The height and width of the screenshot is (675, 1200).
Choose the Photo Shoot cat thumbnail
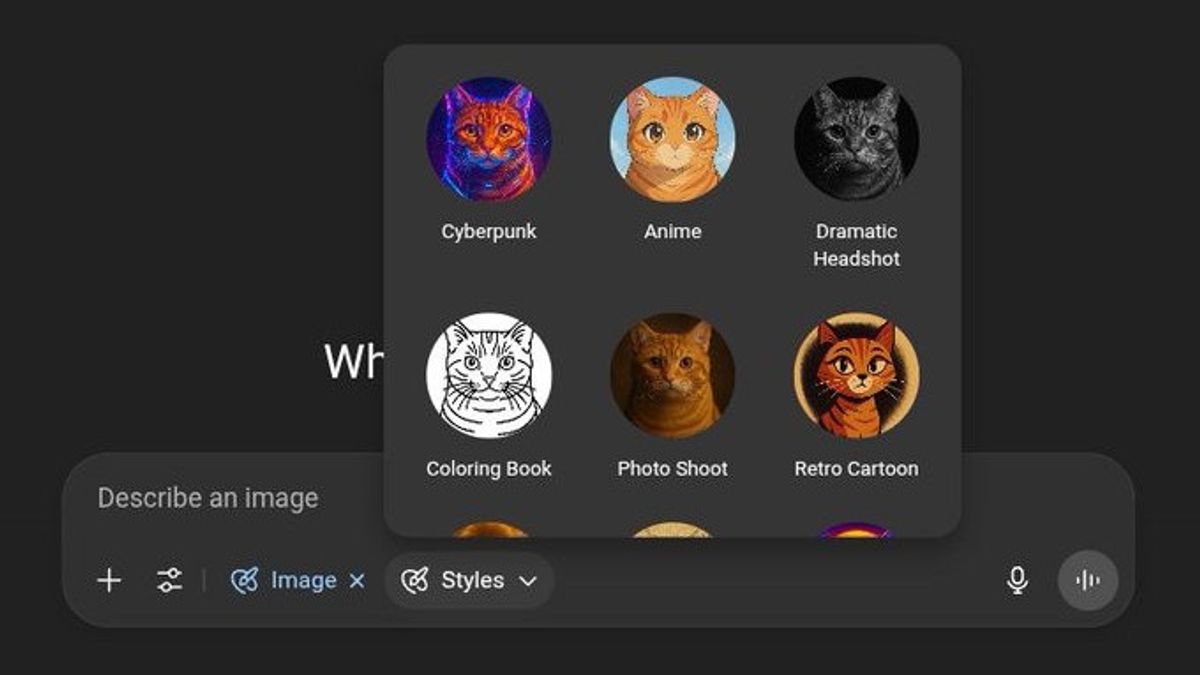(672, 375)
